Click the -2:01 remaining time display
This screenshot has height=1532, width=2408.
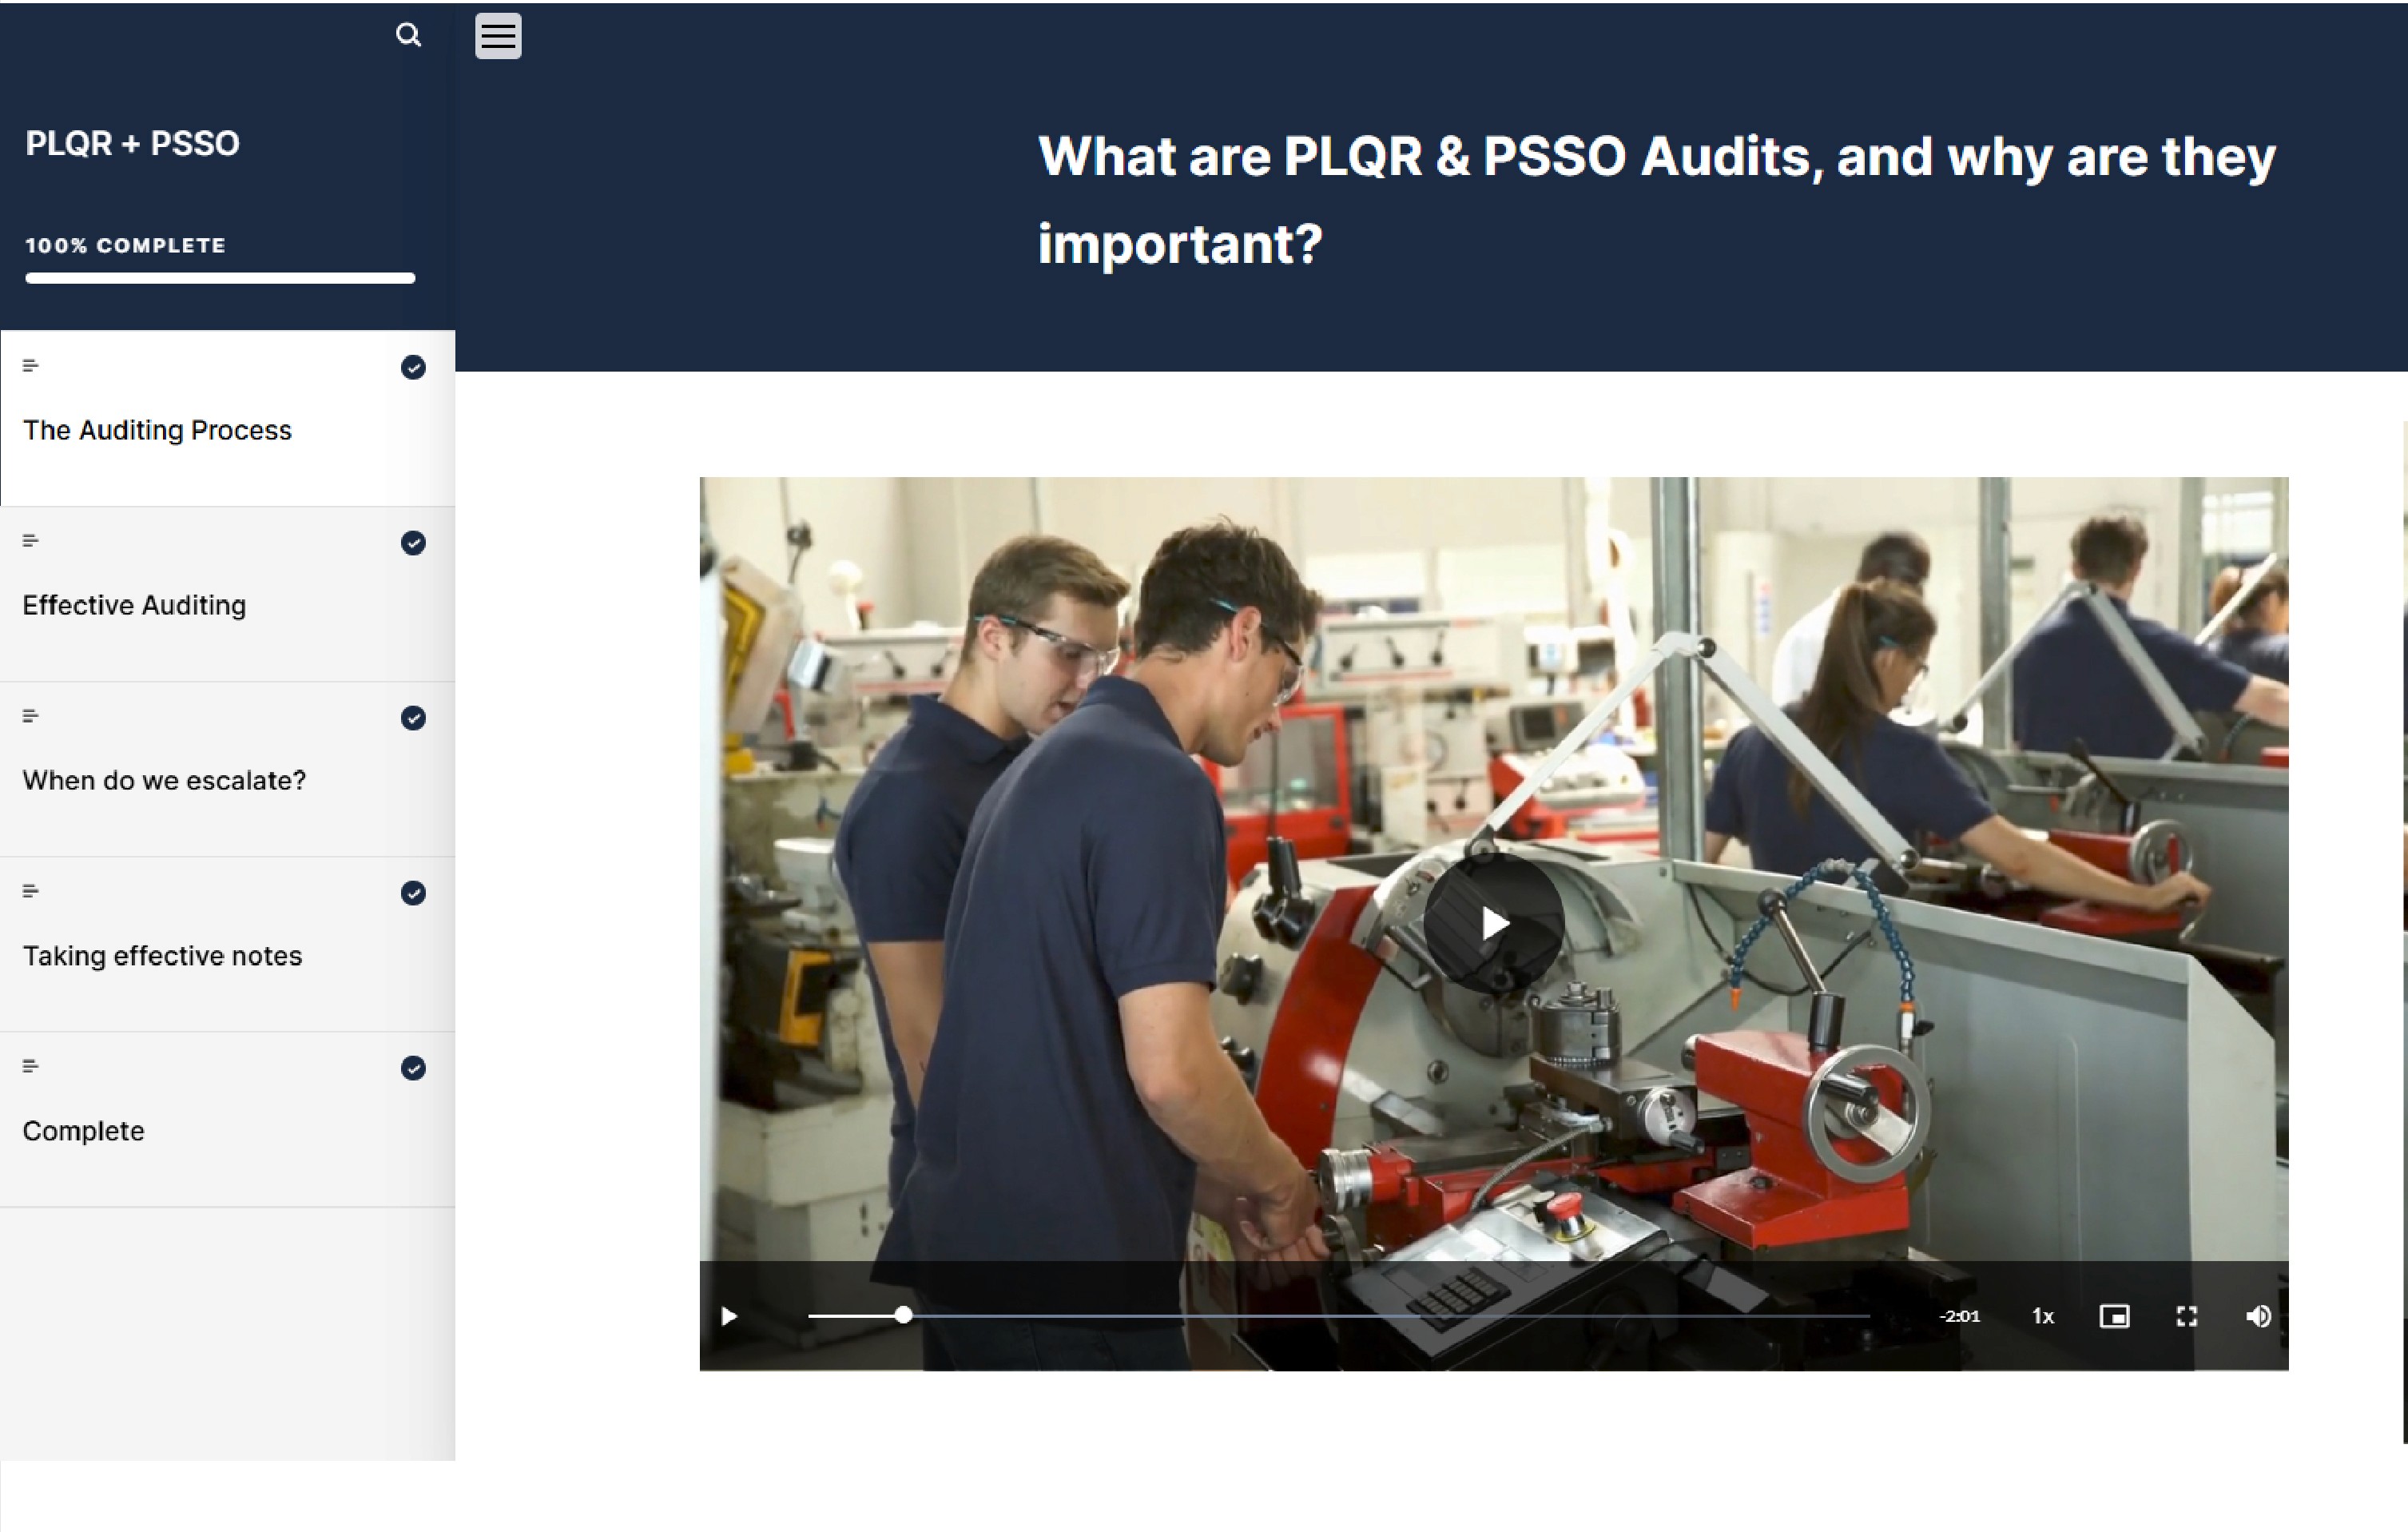[x=1961, y=1316]
